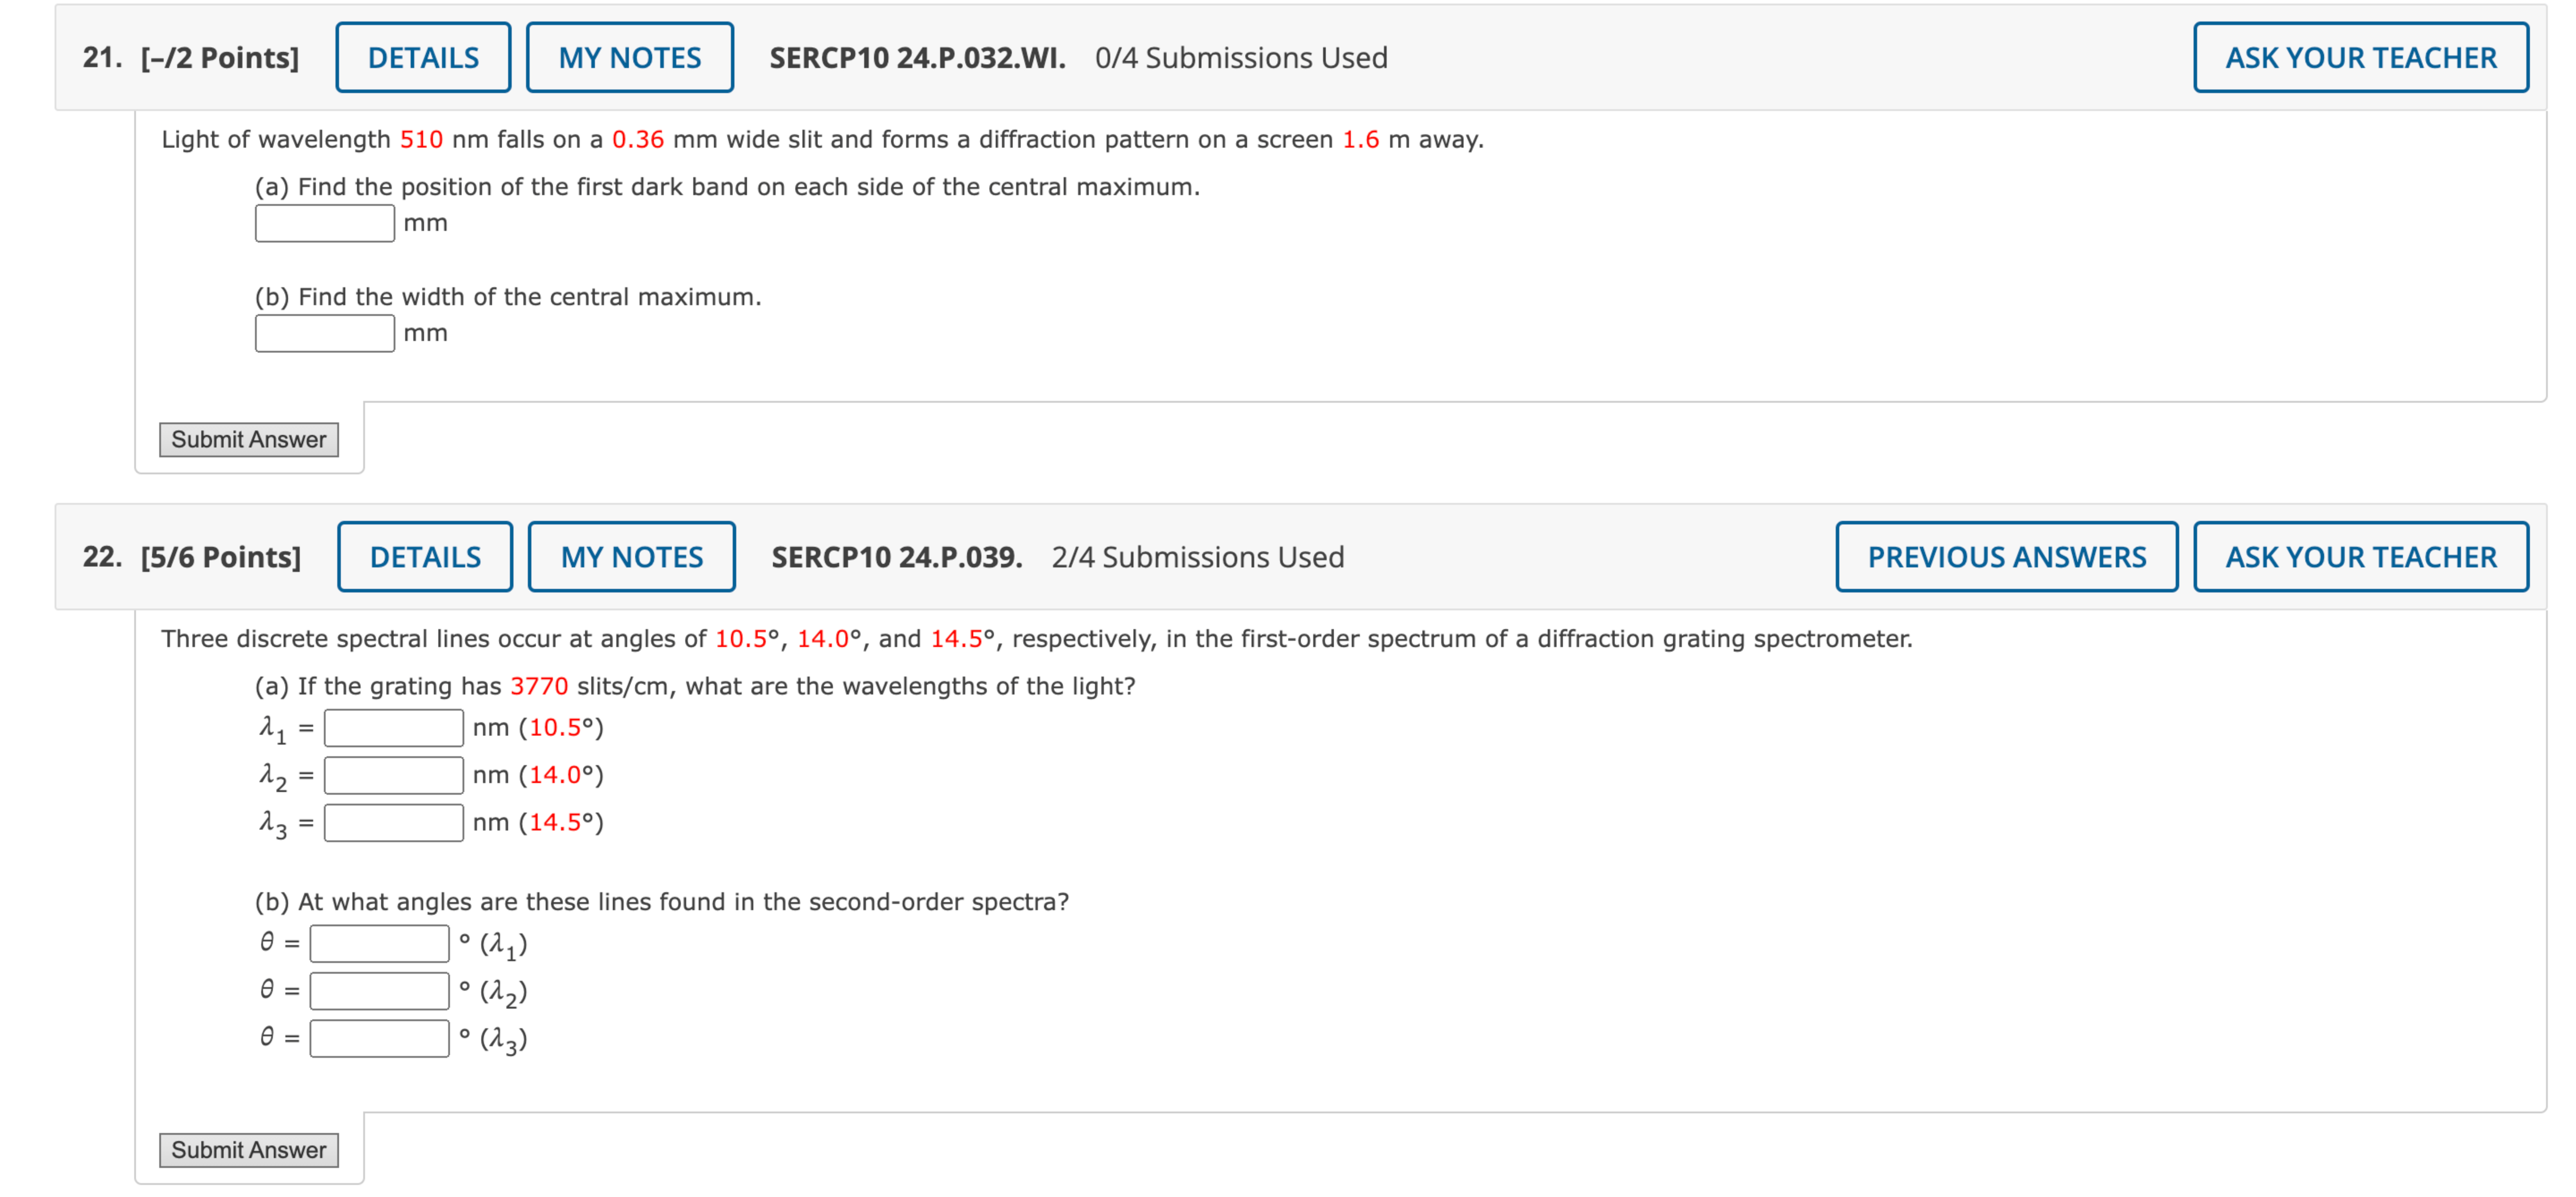
Task: Click the 2/4 Submissions Used text
Action: click(x=1196, y=557)
